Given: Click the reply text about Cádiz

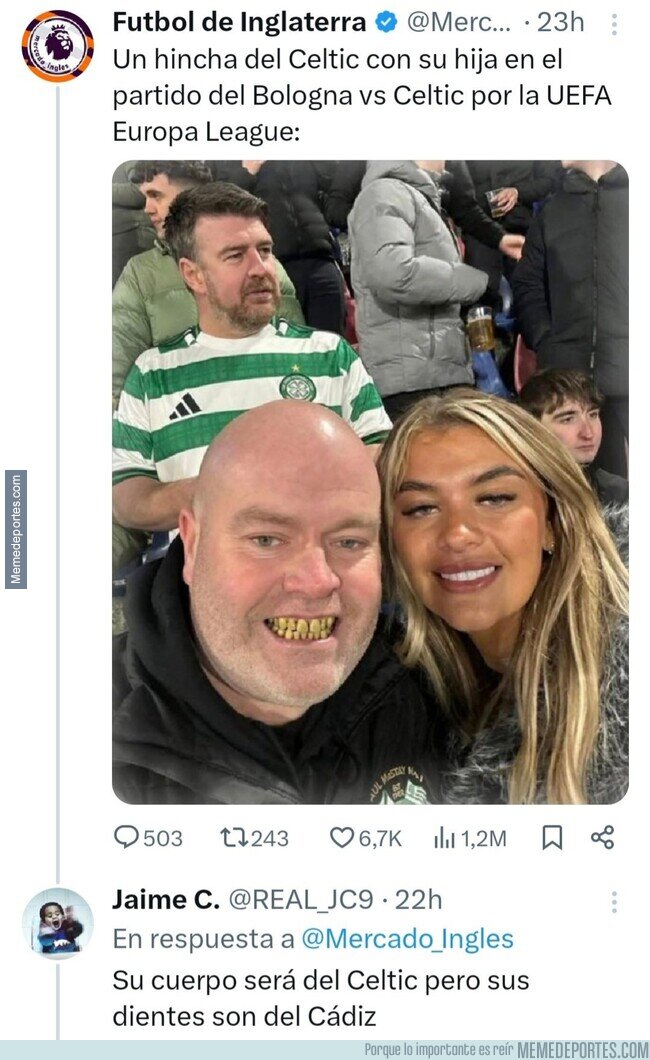Looking at the screenshot, I should point(320,997).
